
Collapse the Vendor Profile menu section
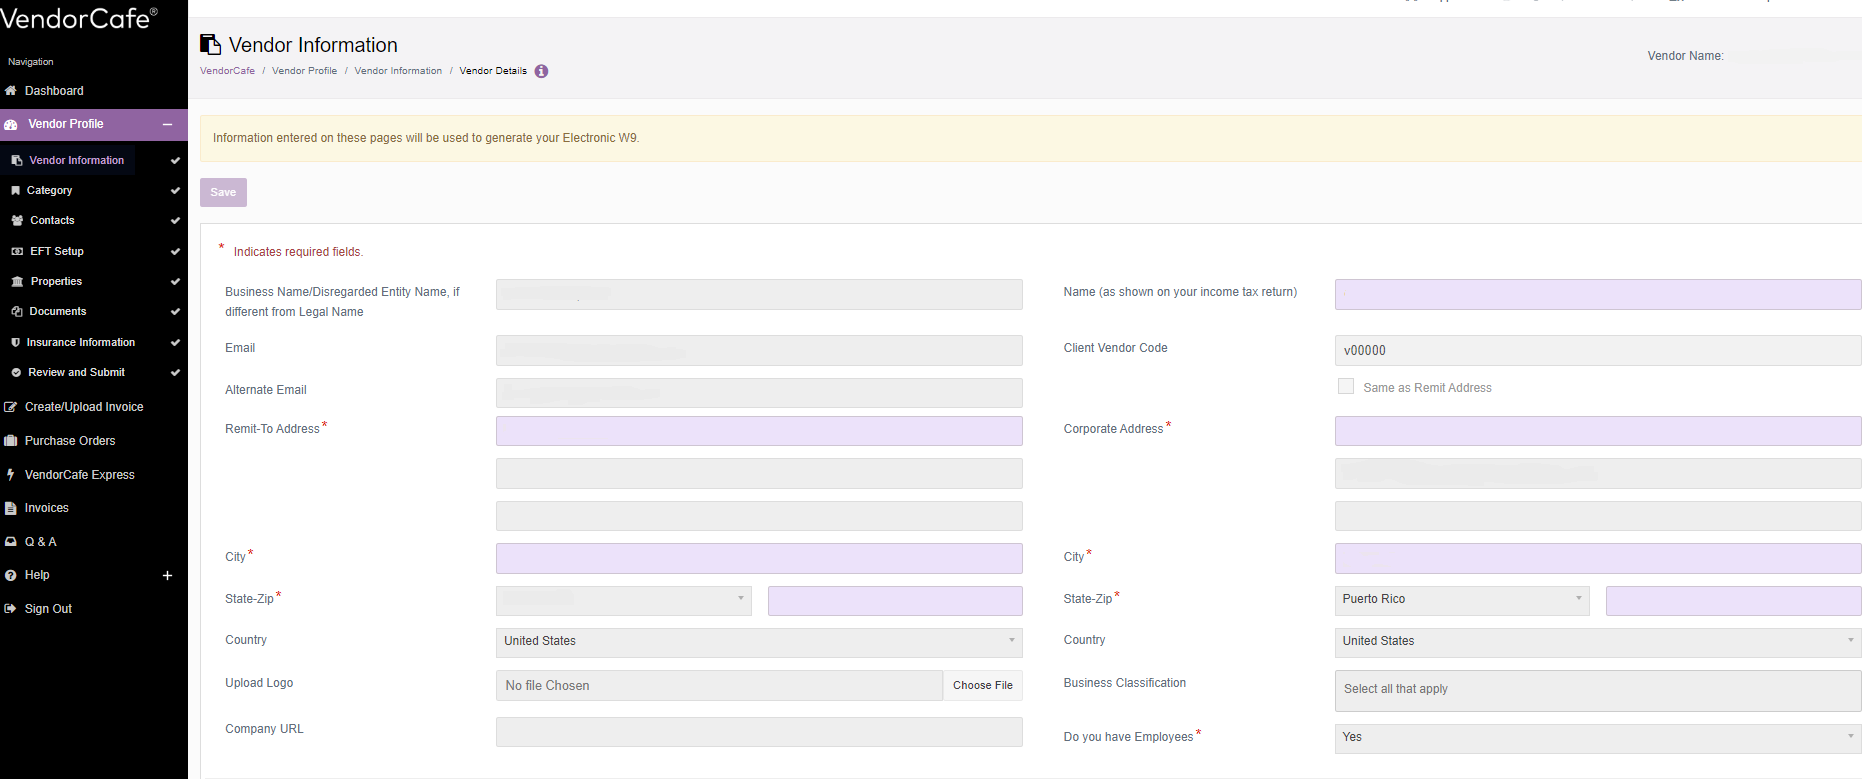[167, 124]
